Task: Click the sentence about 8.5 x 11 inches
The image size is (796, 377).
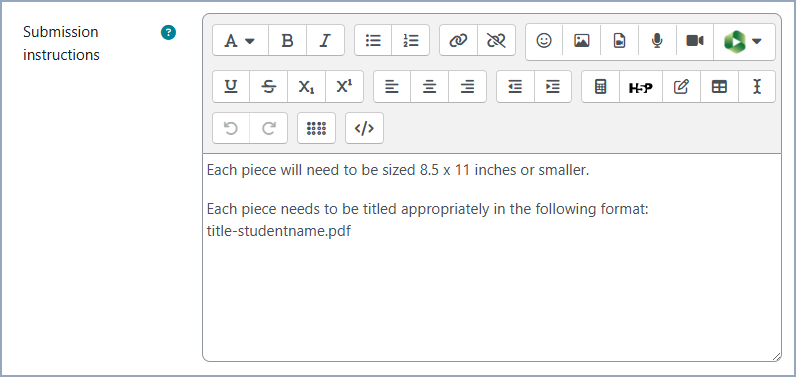Action: pos(397,170)
